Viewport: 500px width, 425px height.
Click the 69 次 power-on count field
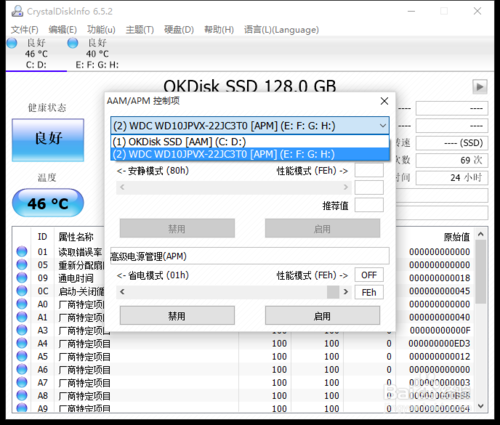(x=452, y=160)
